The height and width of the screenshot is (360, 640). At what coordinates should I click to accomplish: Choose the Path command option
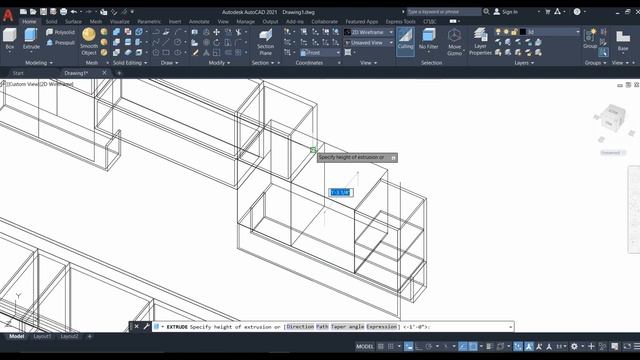coord(322,327)
